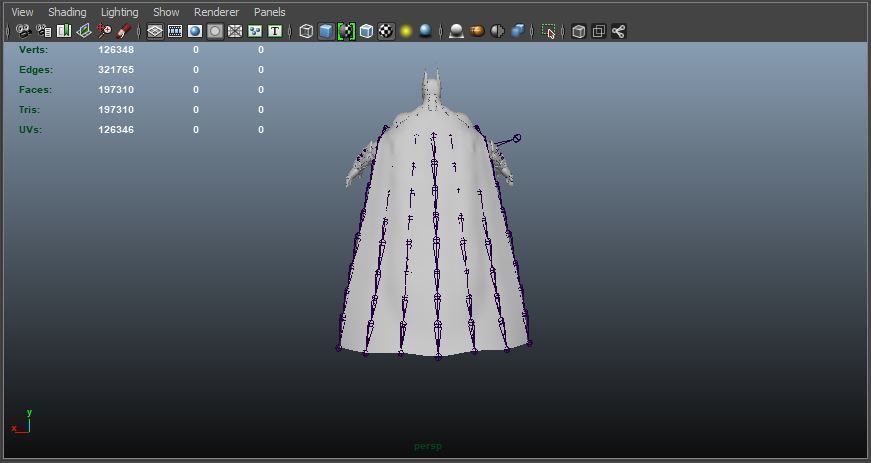871x463 pixels.
Task: Click the camera Bookmarks icon
Action: [x=64, y=31]
